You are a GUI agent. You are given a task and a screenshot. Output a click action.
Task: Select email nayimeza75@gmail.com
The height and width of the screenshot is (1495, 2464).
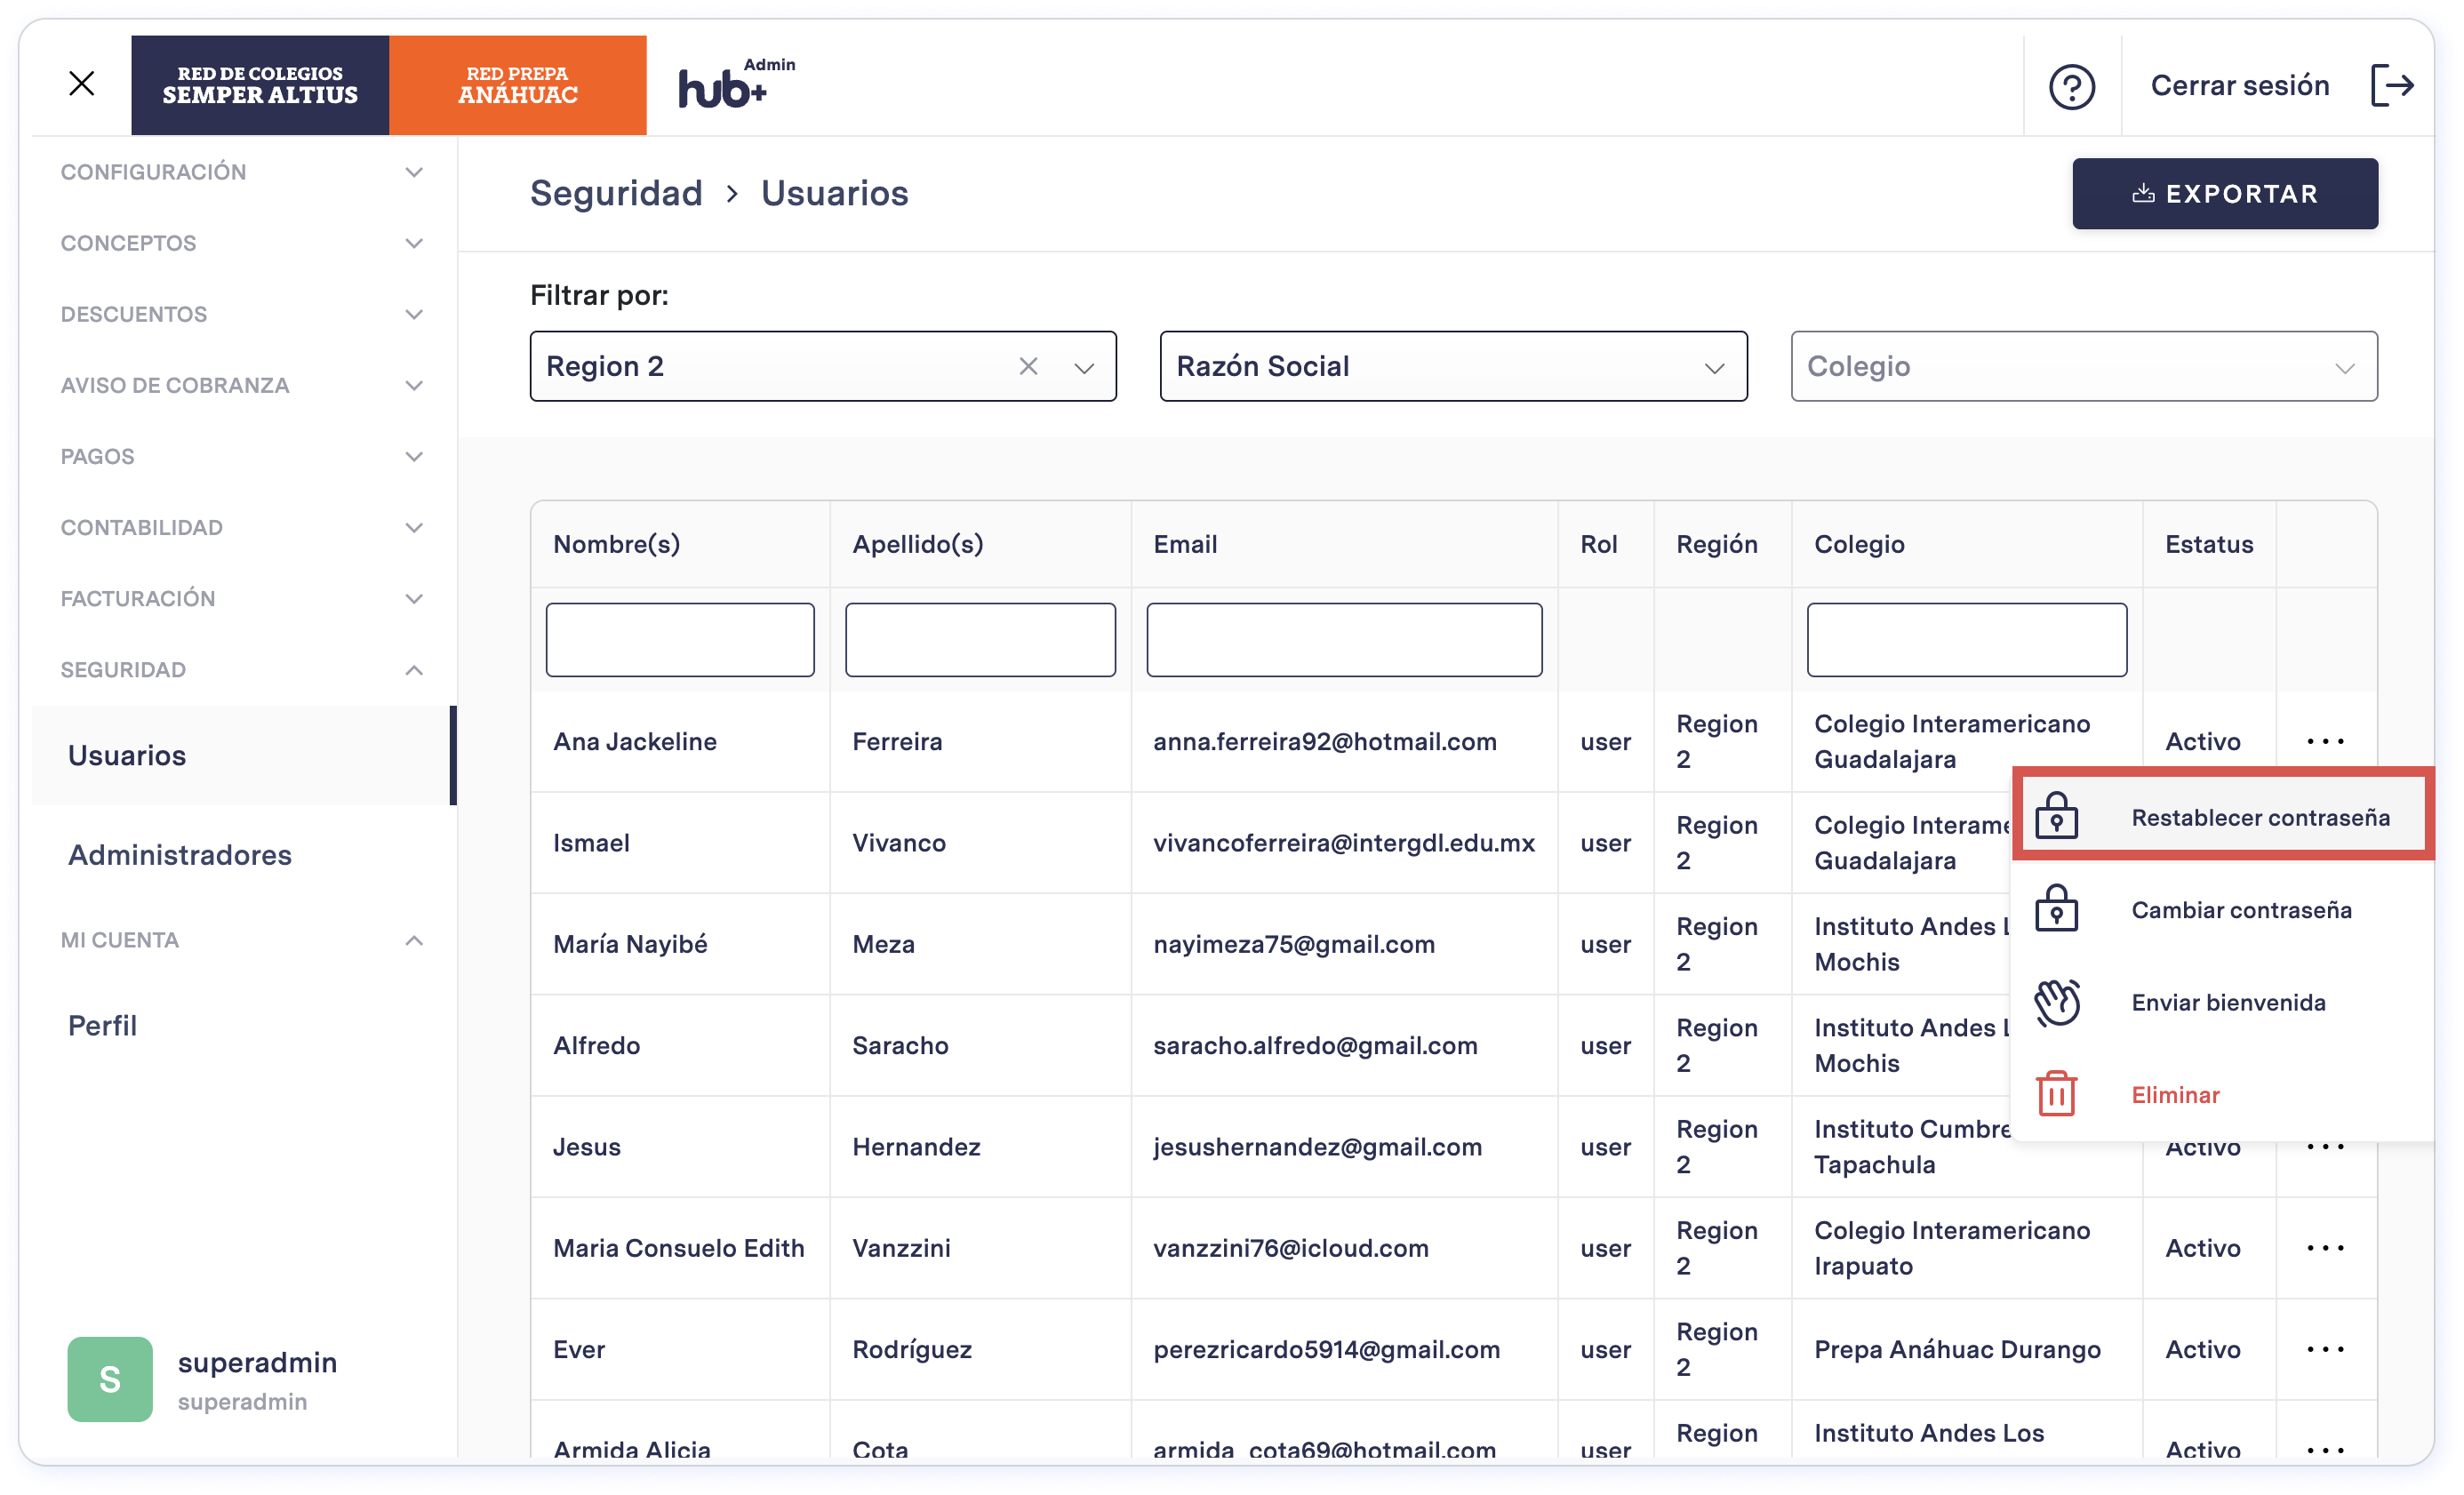(x=1294, y=943)
